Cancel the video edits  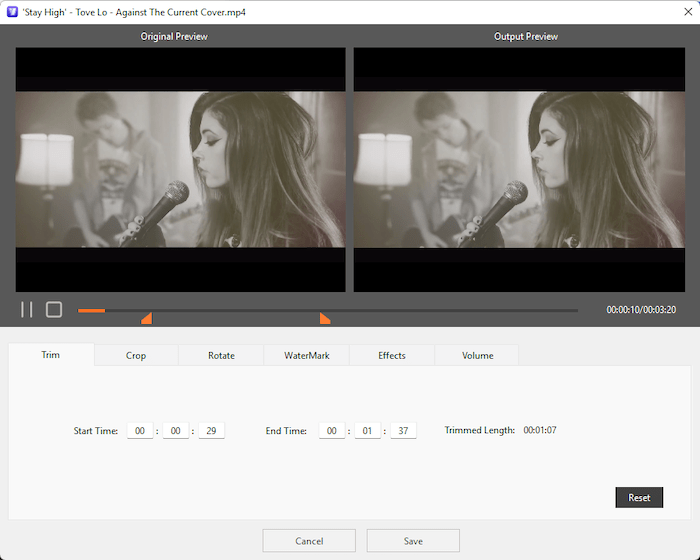tap(309, 541)
